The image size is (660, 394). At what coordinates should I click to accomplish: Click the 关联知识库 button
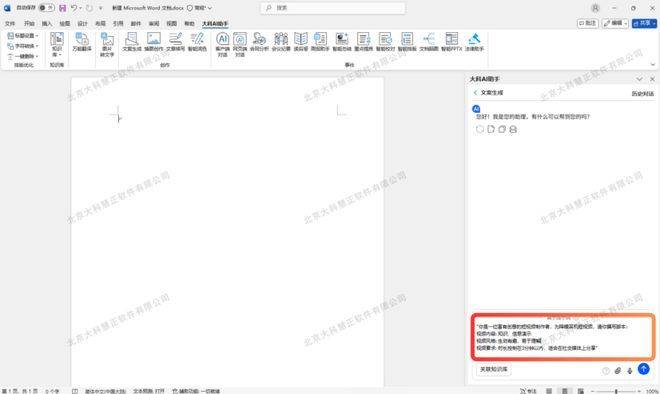[x=494, y=370]
